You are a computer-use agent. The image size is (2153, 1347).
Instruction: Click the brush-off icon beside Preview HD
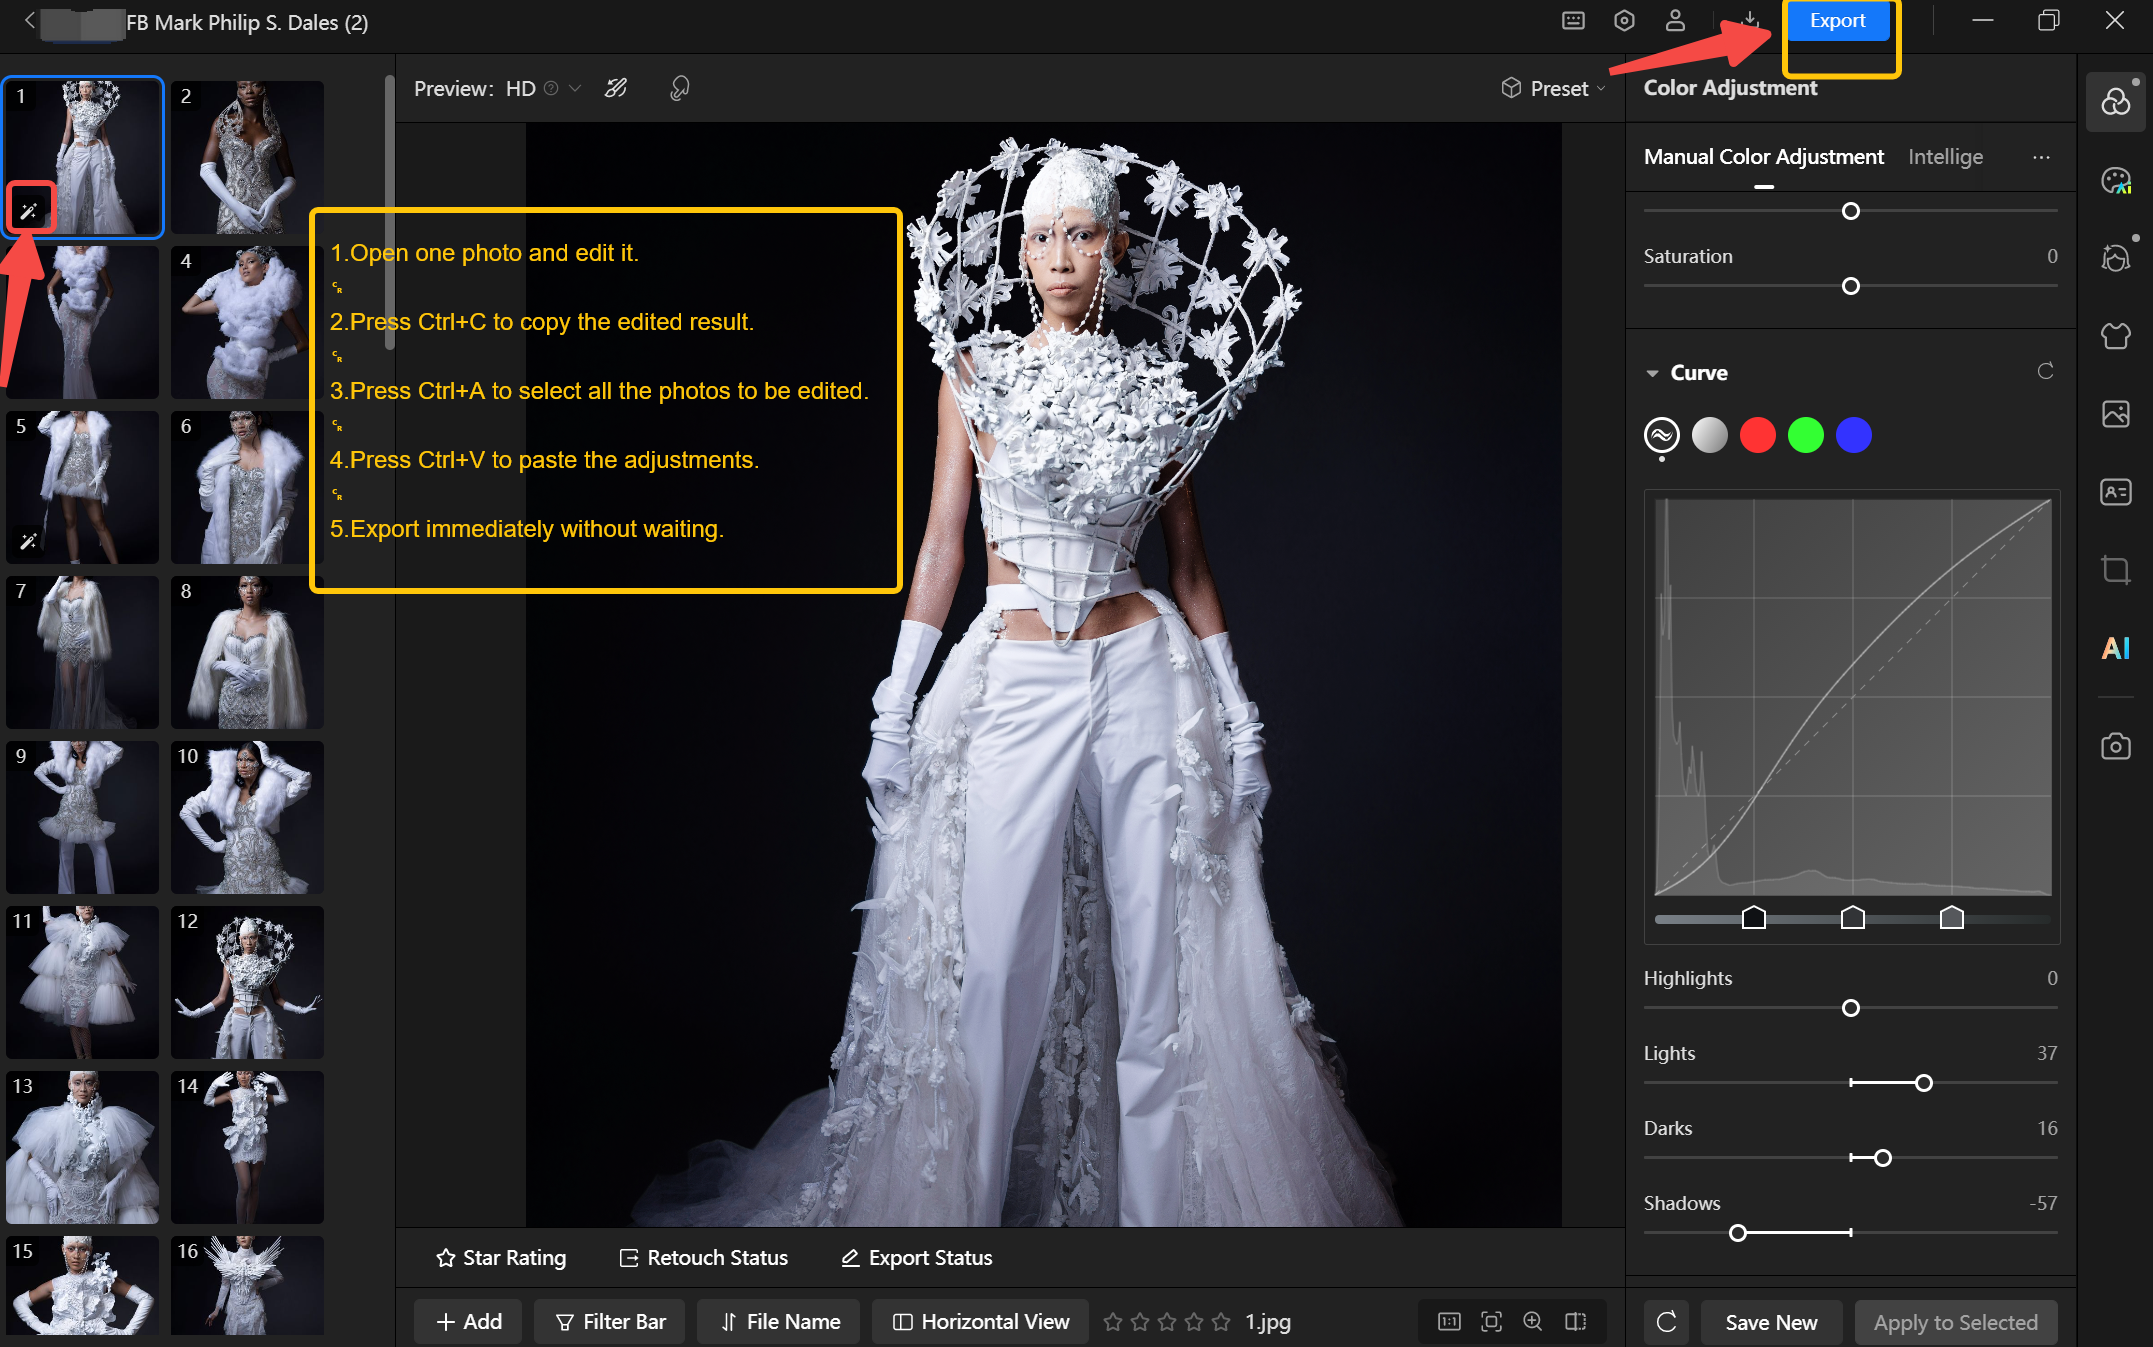pos(616,88)
